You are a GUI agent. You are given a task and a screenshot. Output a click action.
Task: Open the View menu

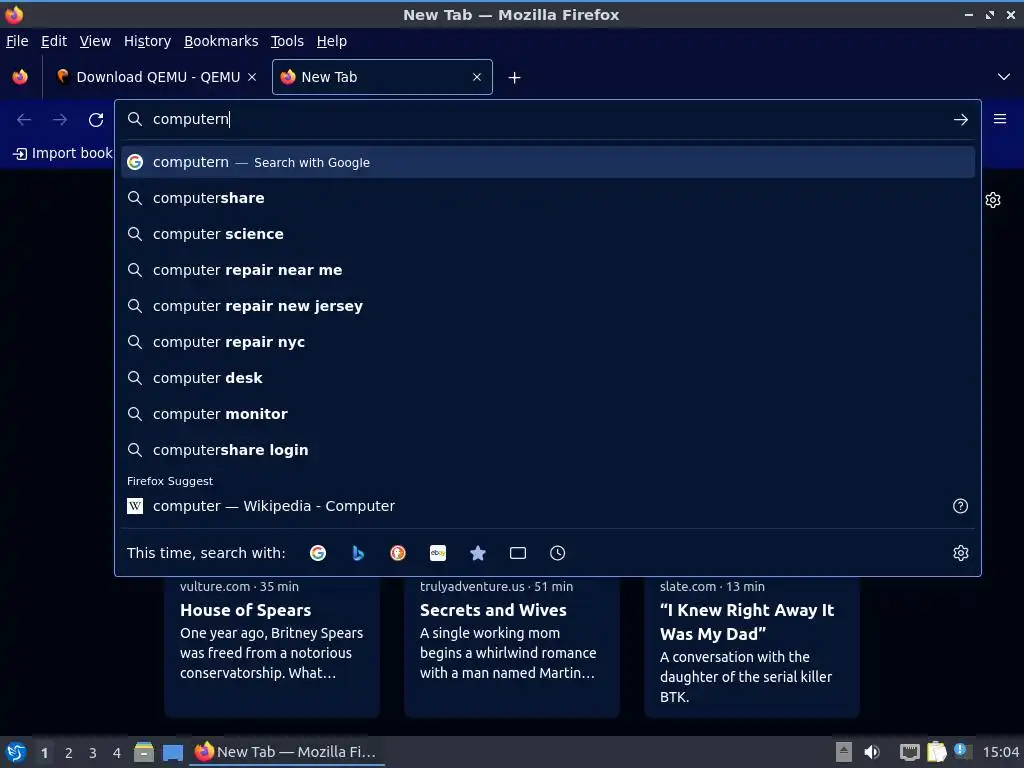point(95,41)
